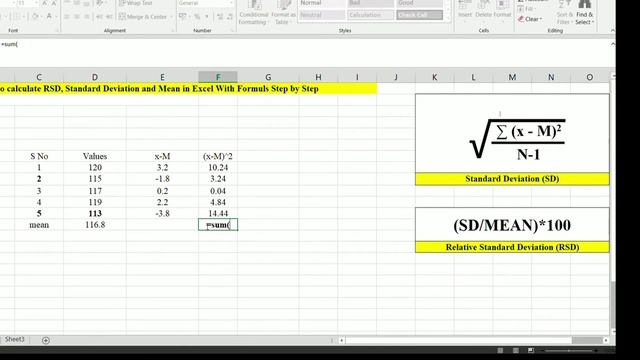Viewport: 640px width, 360px height.
Task: Select column O header
Action: point(589,77)
